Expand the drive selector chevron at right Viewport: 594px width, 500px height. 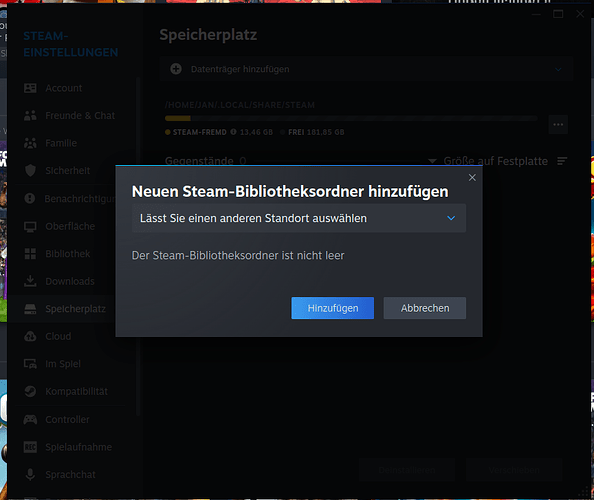click(x=558, y=69)
